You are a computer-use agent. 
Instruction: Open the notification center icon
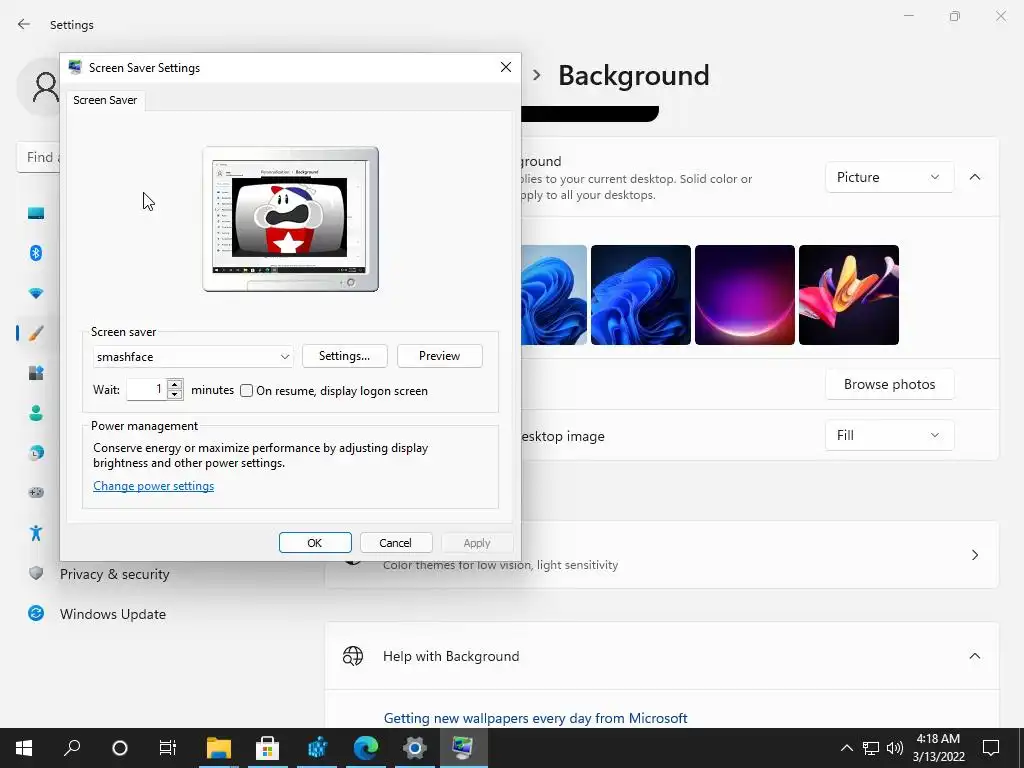(991, 748)
